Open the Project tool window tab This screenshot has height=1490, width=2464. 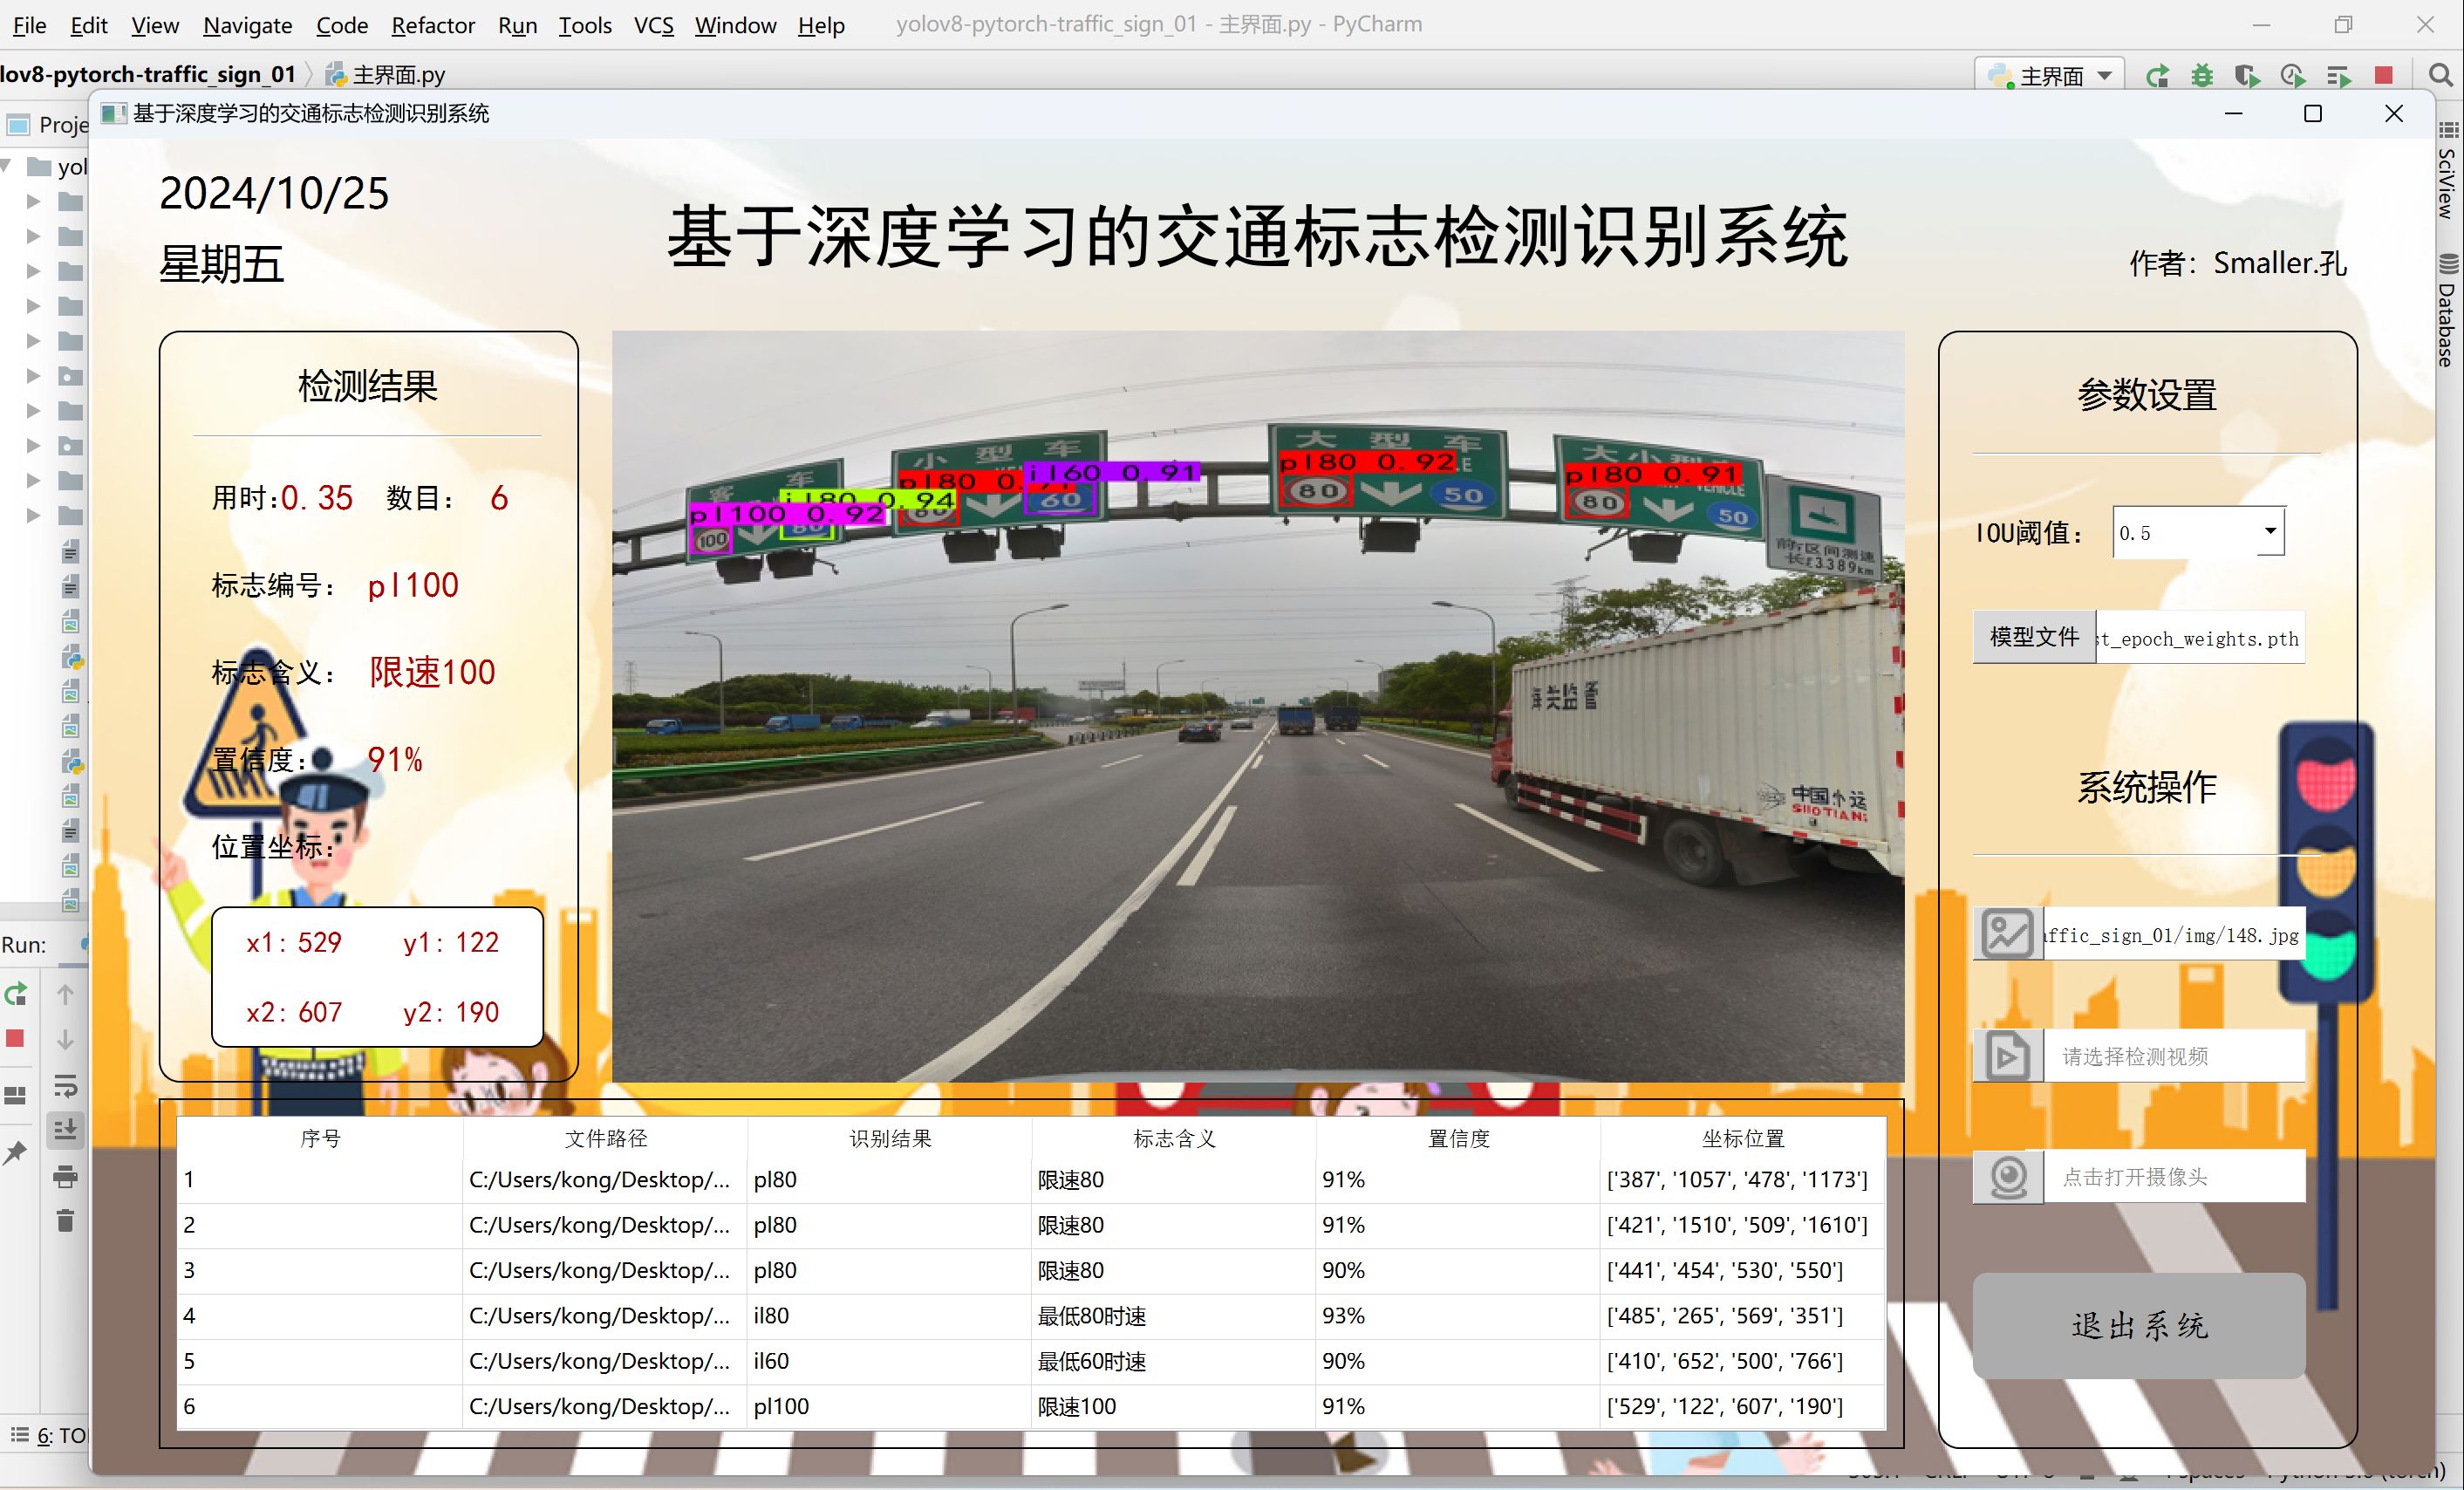pos(47,125)
